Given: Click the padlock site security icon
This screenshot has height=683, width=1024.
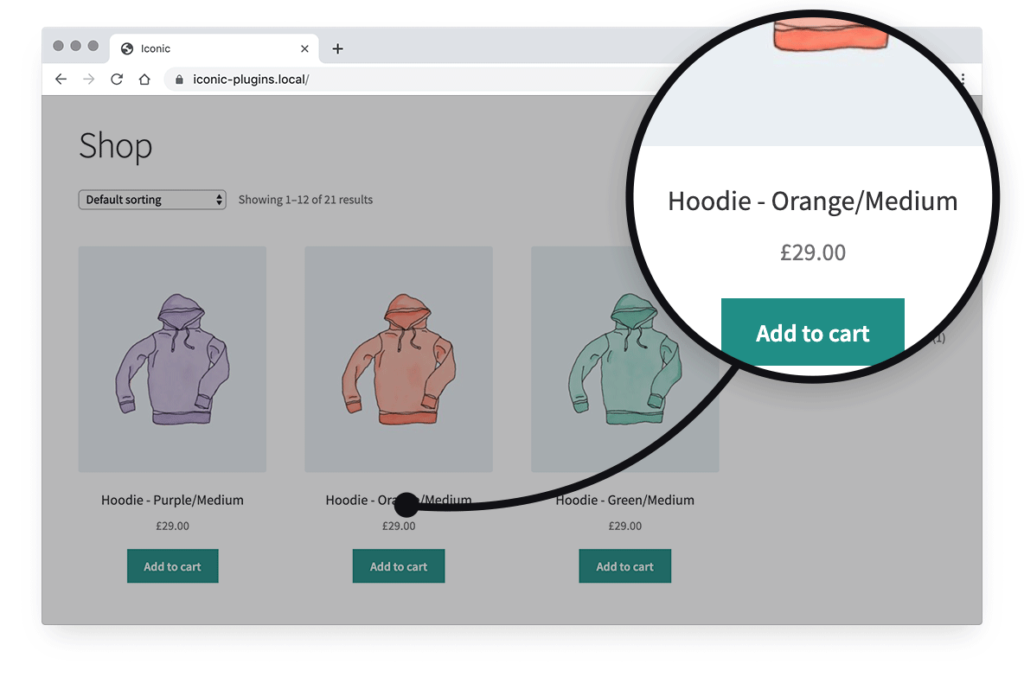Looking at the screenshot, I should tap(177, 79).
